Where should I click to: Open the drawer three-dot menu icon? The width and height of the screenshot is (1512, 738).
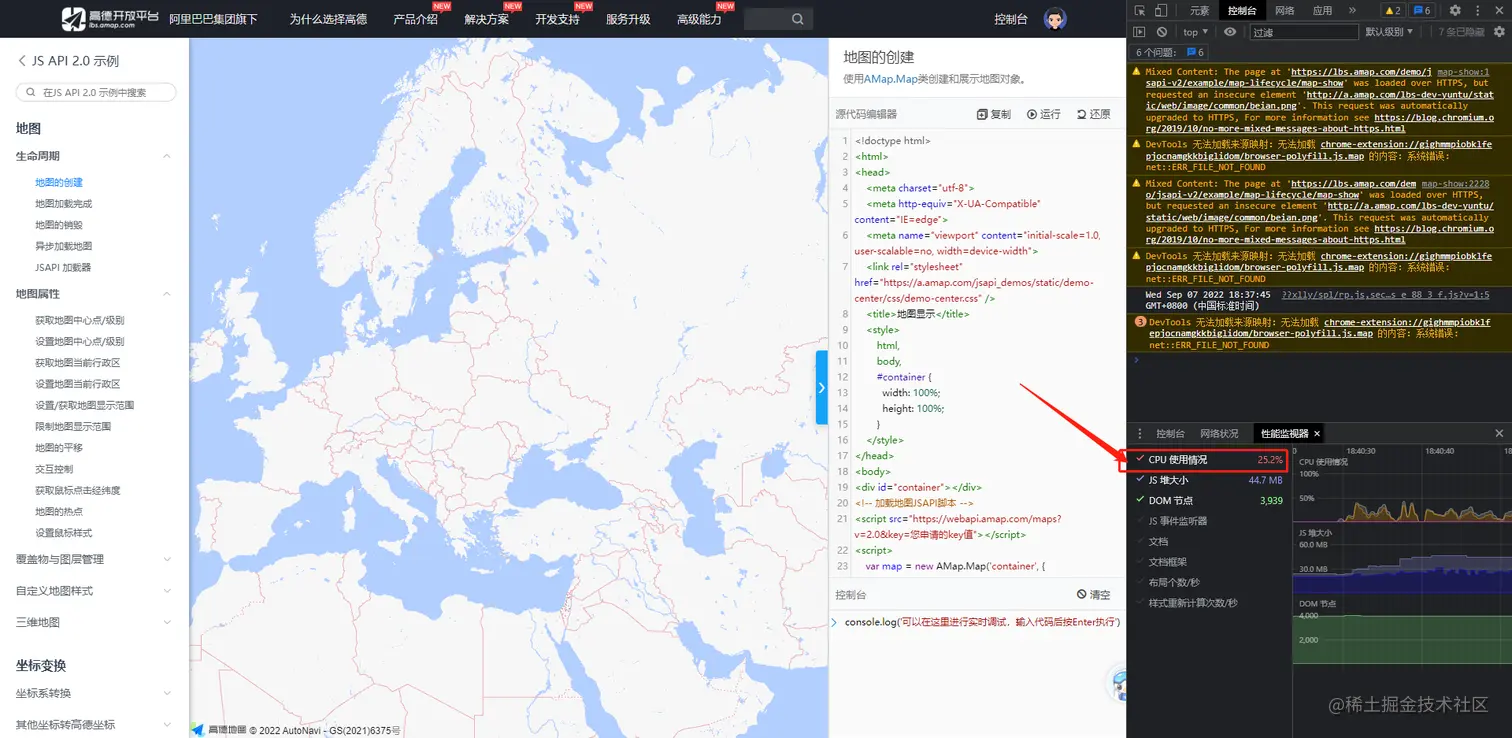click(x=1139, y=433)
